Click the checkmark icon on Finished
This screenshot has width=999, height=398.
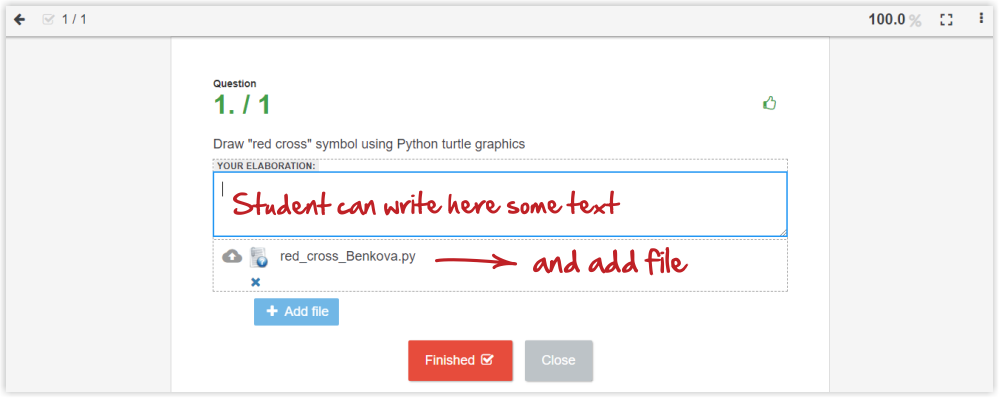click(x=487, y=360)
